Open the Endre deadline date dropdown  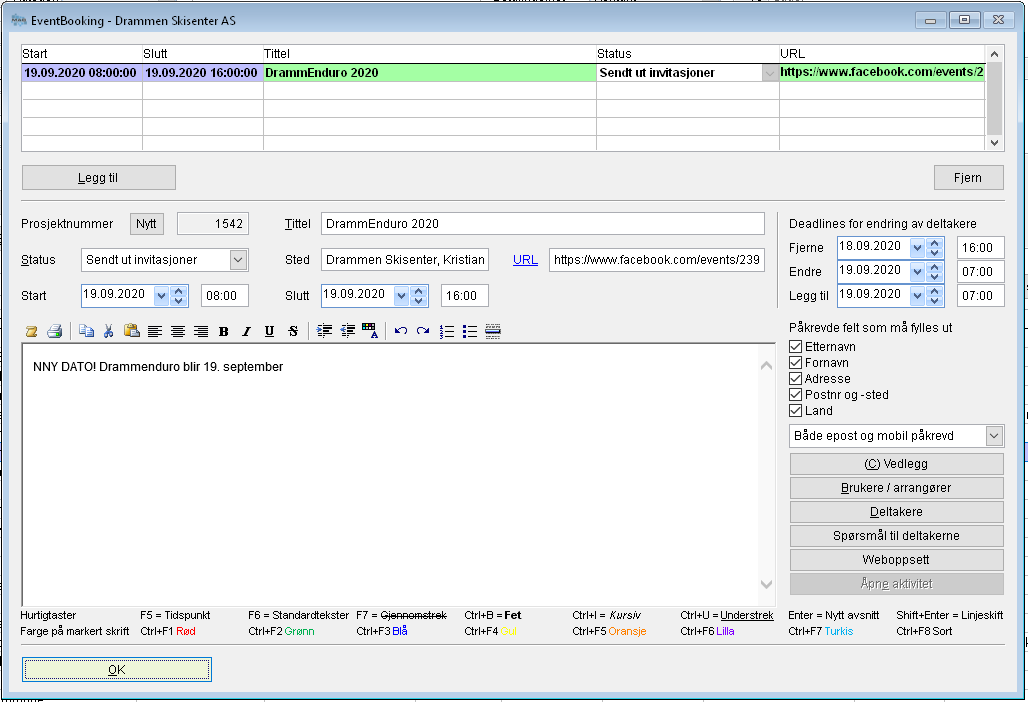click(917, 271)
